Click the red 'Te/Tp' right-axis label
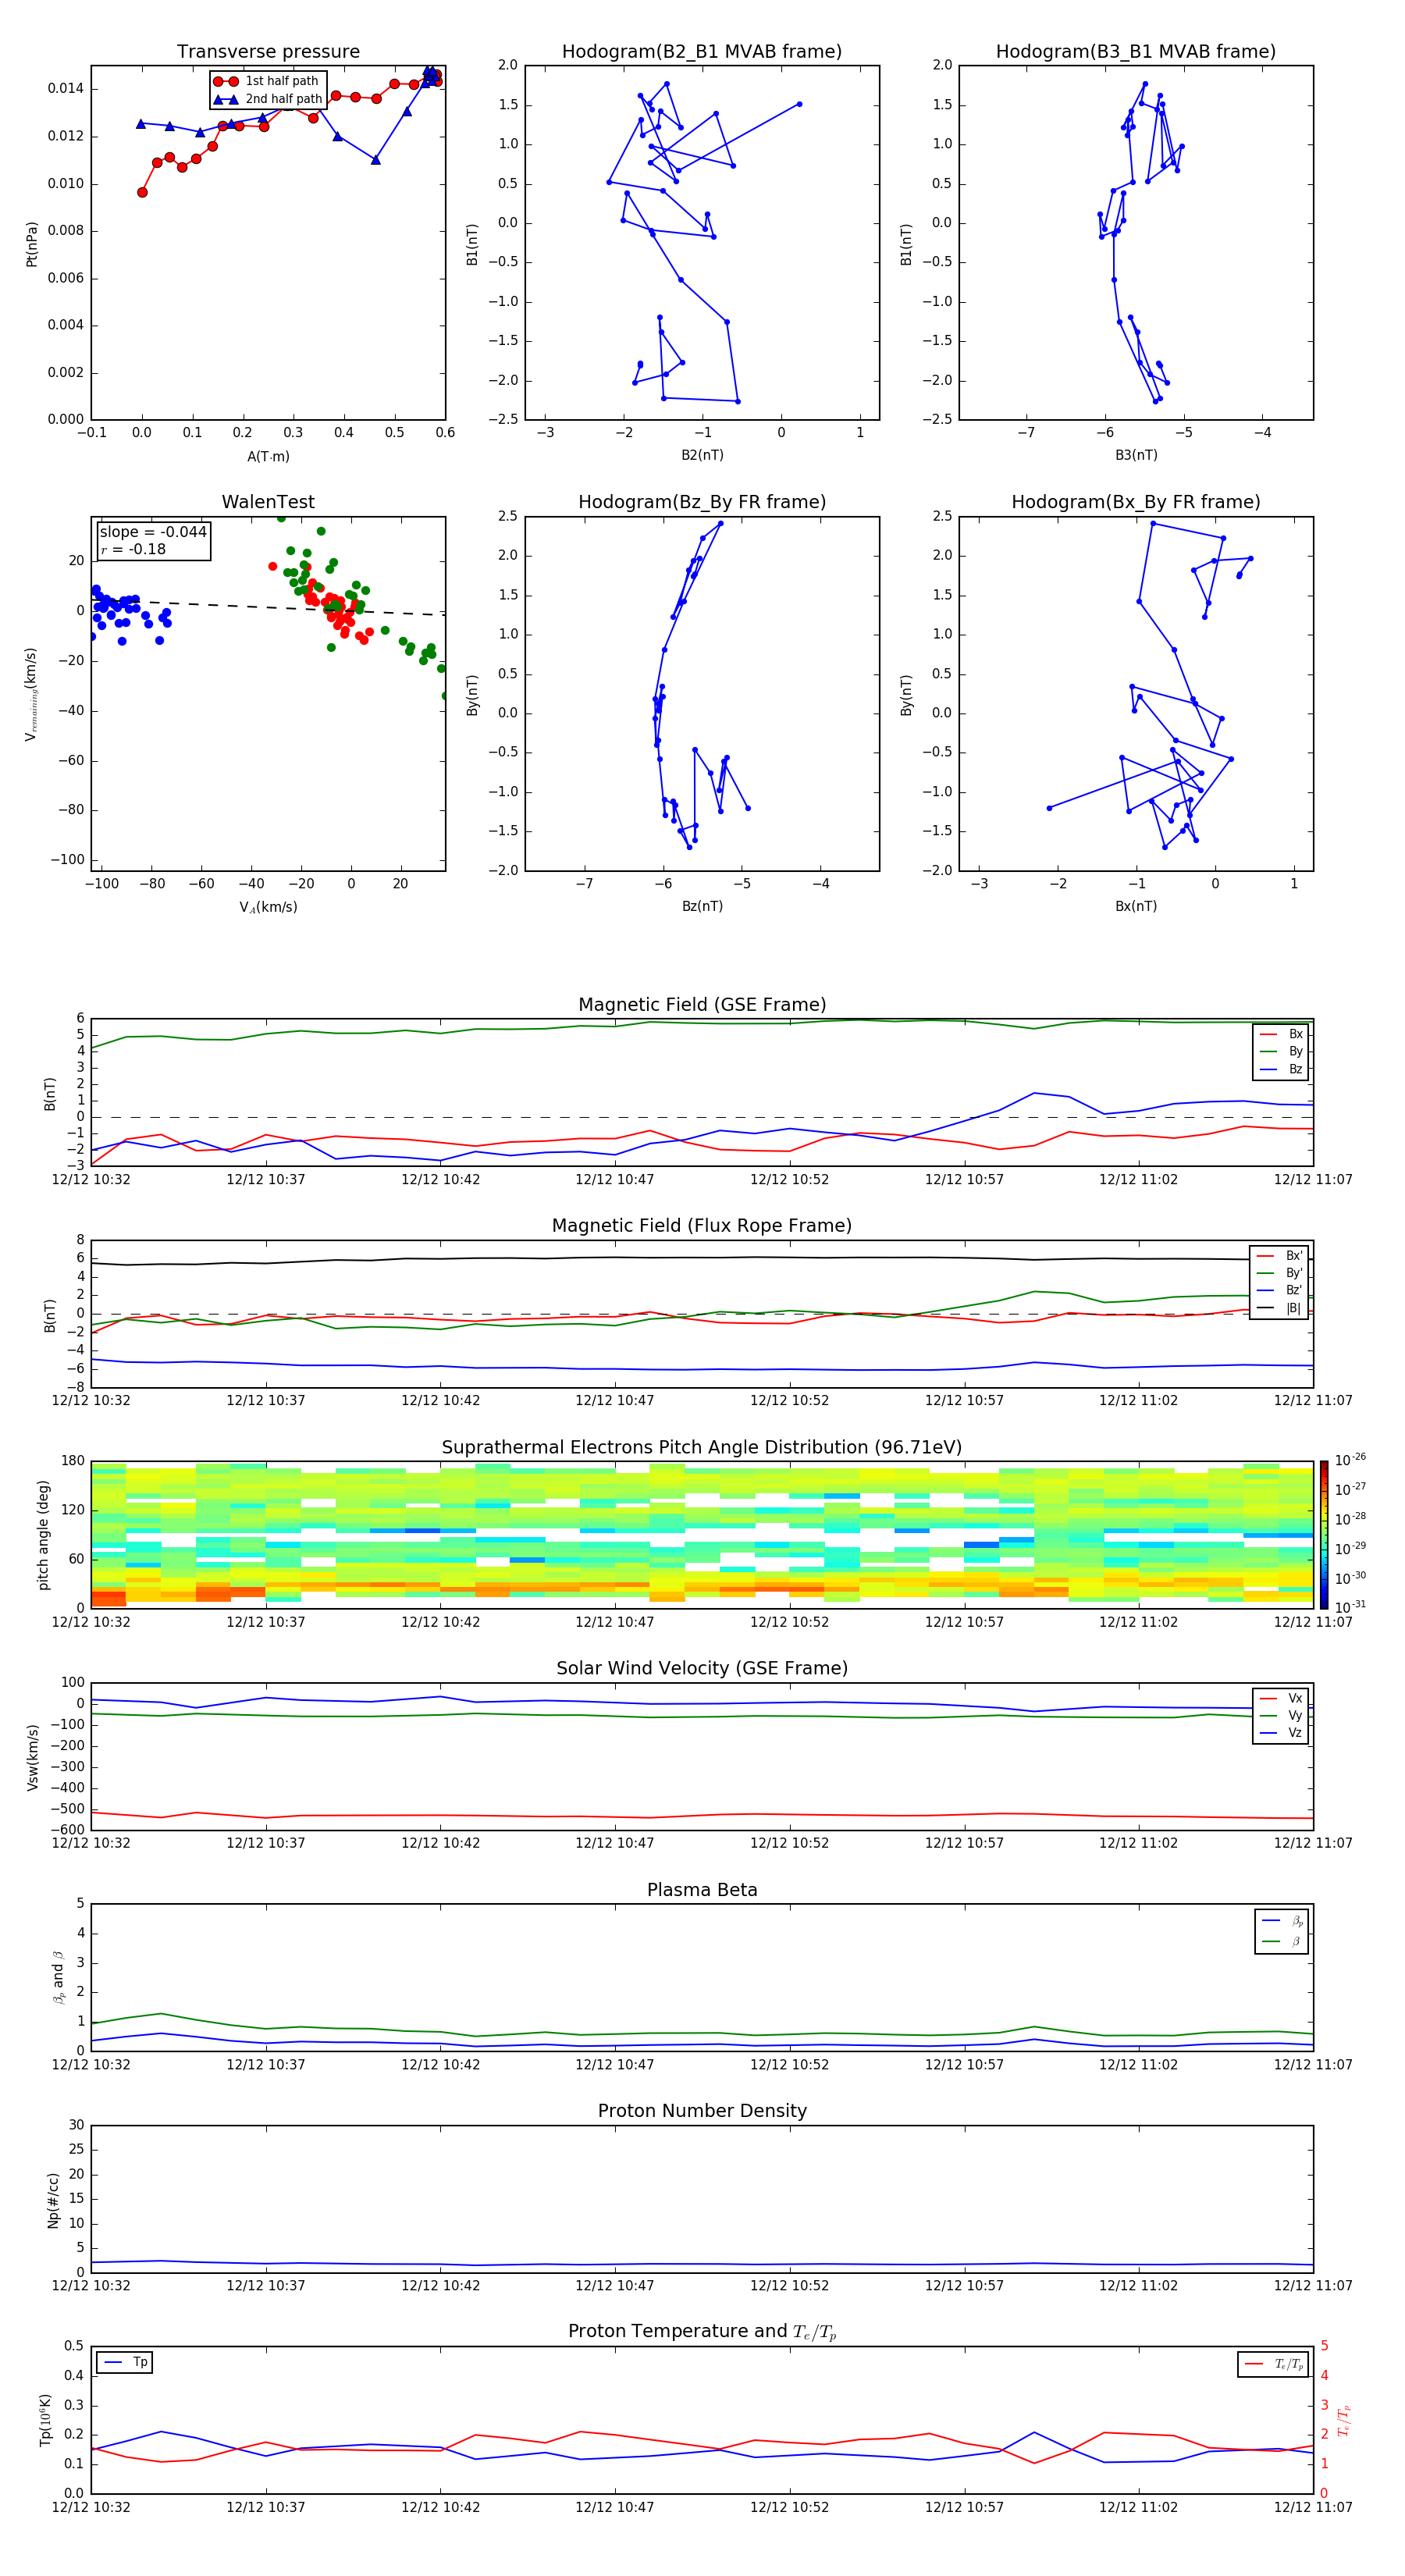Image resolution: width=1405 pixels, height=2576 pixels. 1343,2420
